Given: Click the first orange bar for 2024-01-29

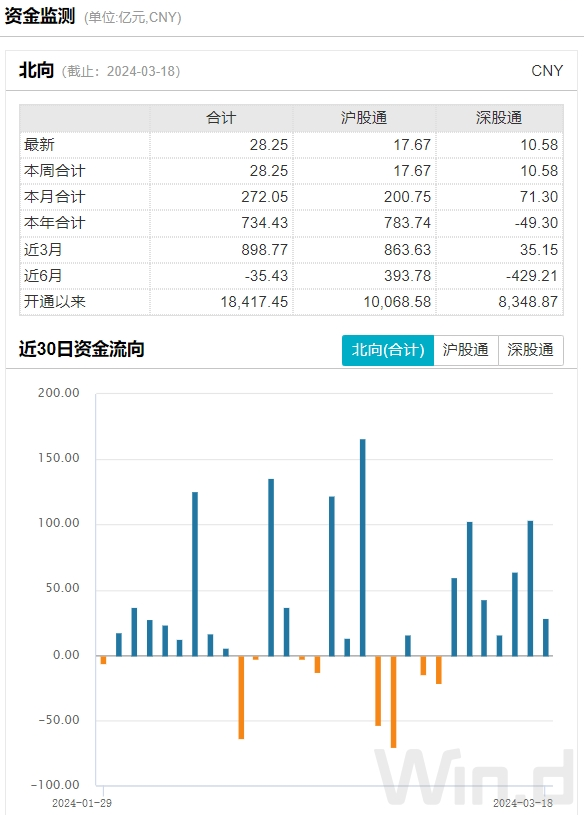Looking at the screenshot, I should 103,660.
